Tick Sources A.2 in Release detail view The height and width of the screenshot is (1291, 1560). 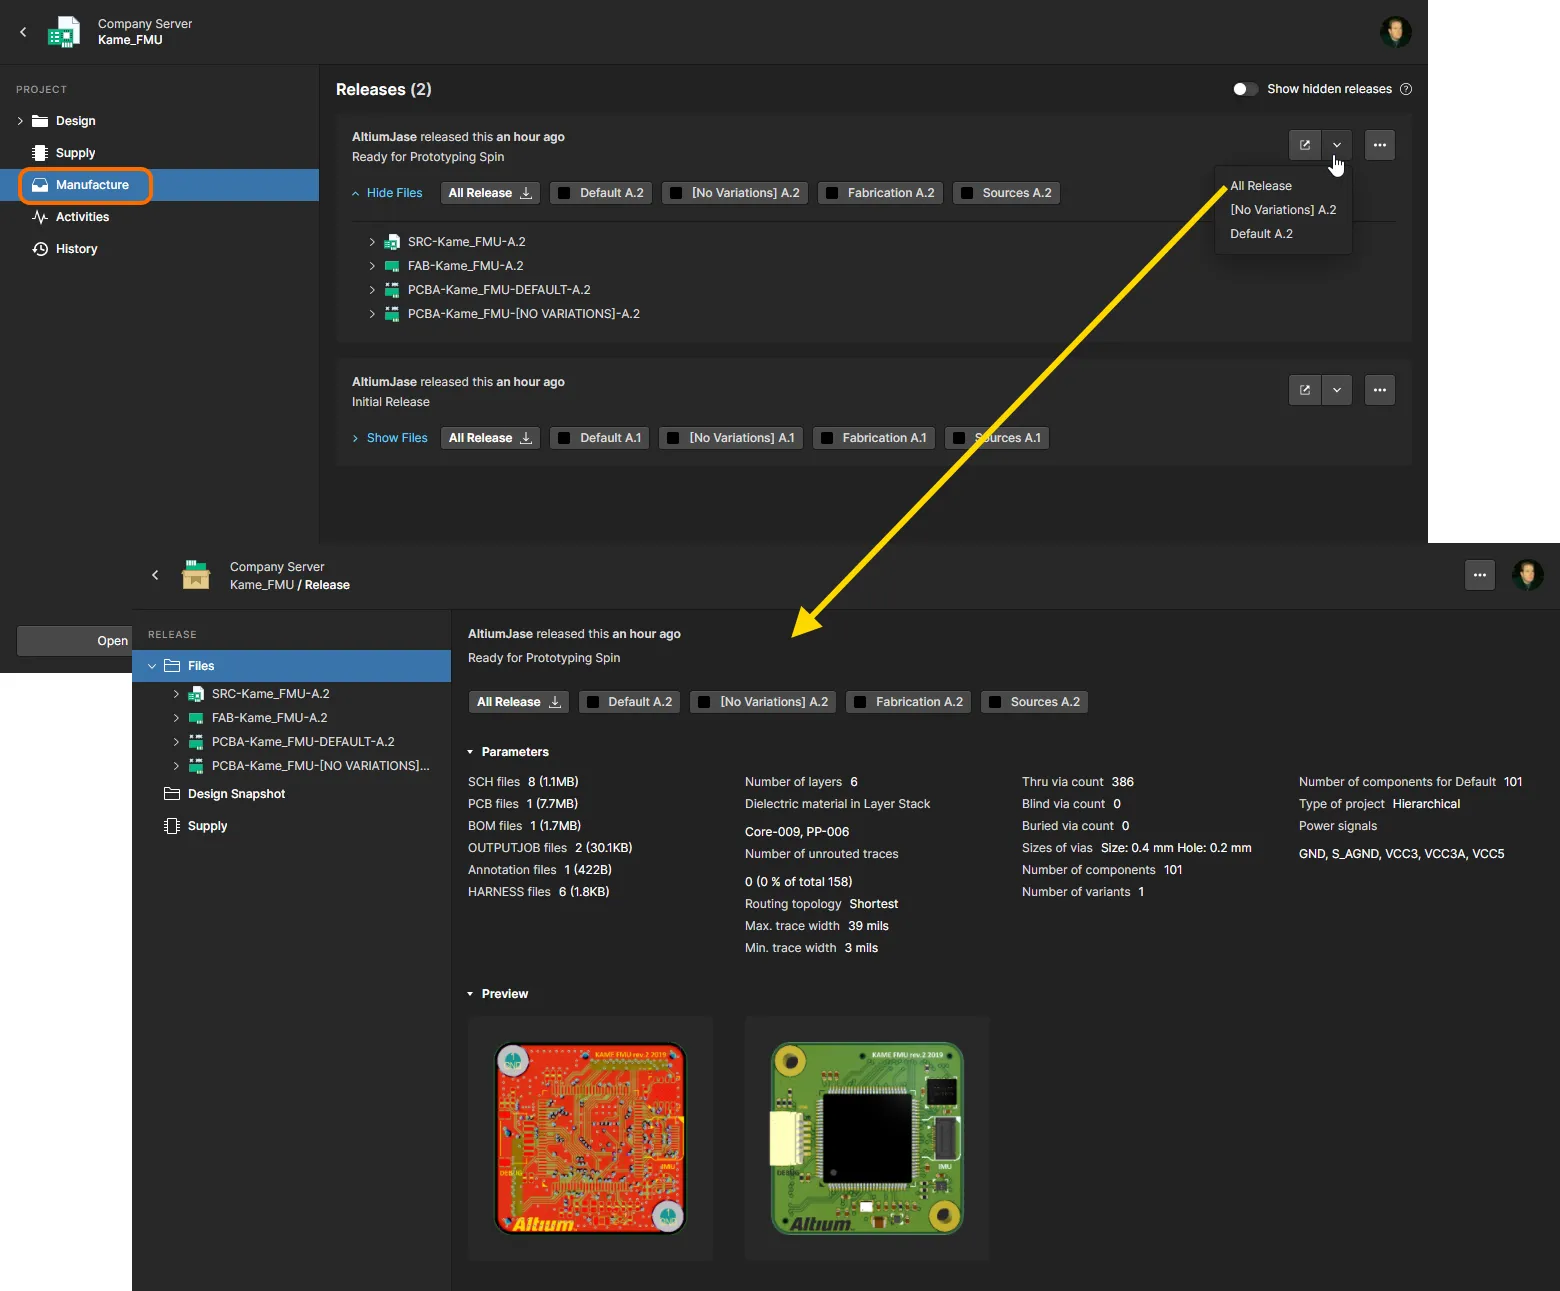(995, 702)
